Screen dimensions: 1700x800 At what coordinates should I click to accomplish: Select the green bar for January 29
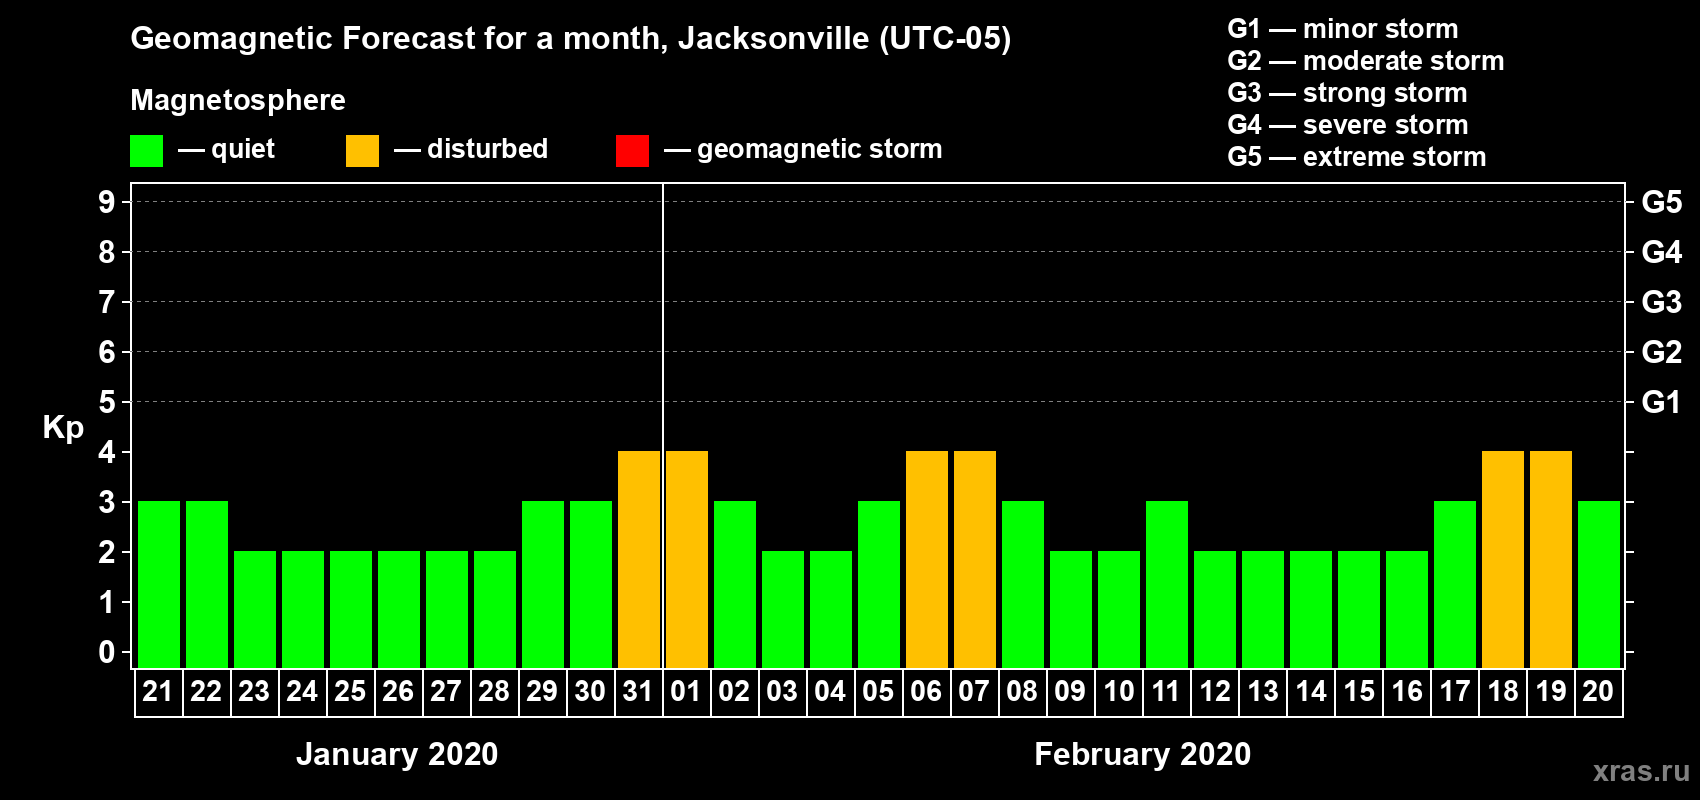[543, 585]
